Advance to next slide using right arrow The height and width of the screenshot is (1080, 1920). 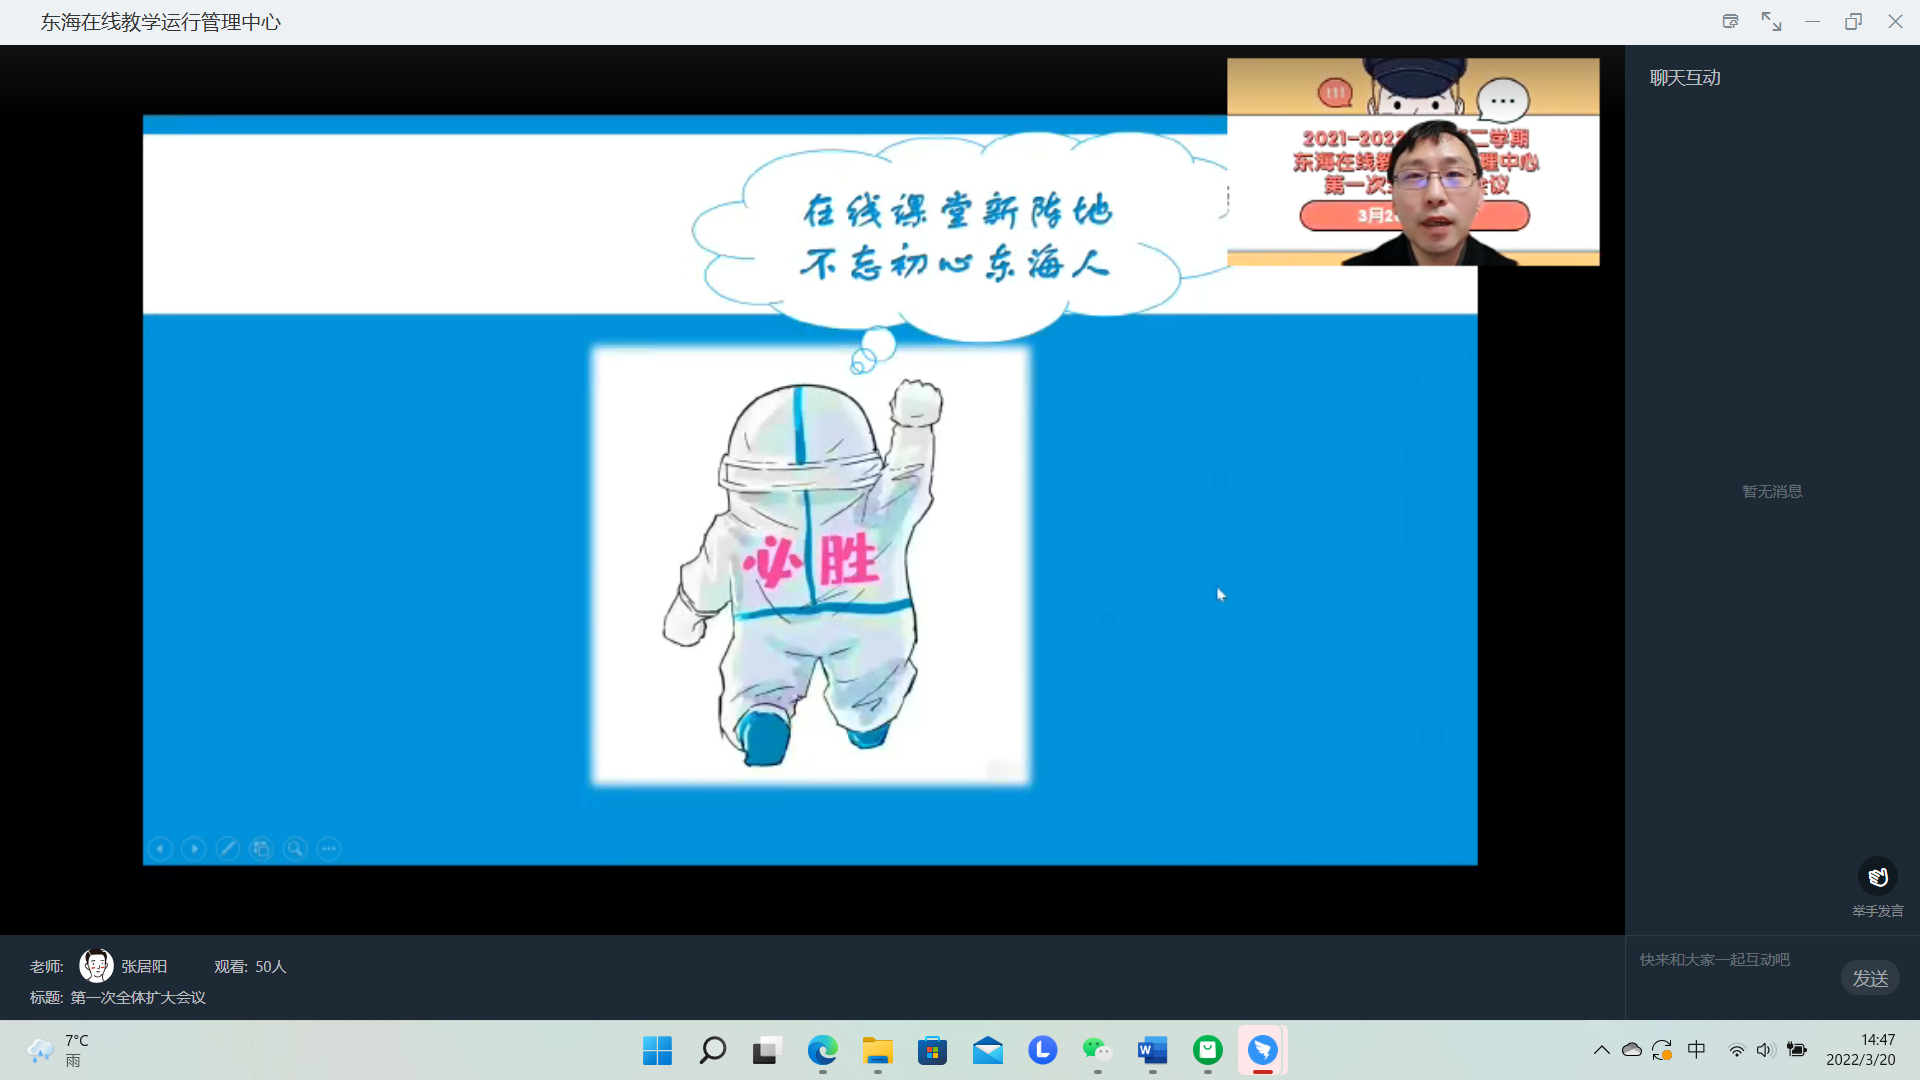click(194, 849)
